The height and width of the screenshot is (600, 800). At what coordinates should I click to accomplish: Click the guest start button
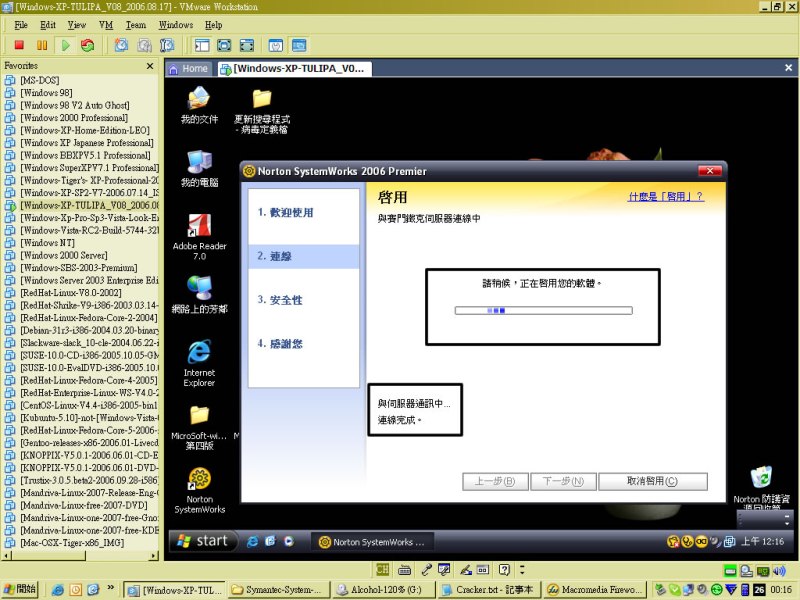[x=203, y=541]
